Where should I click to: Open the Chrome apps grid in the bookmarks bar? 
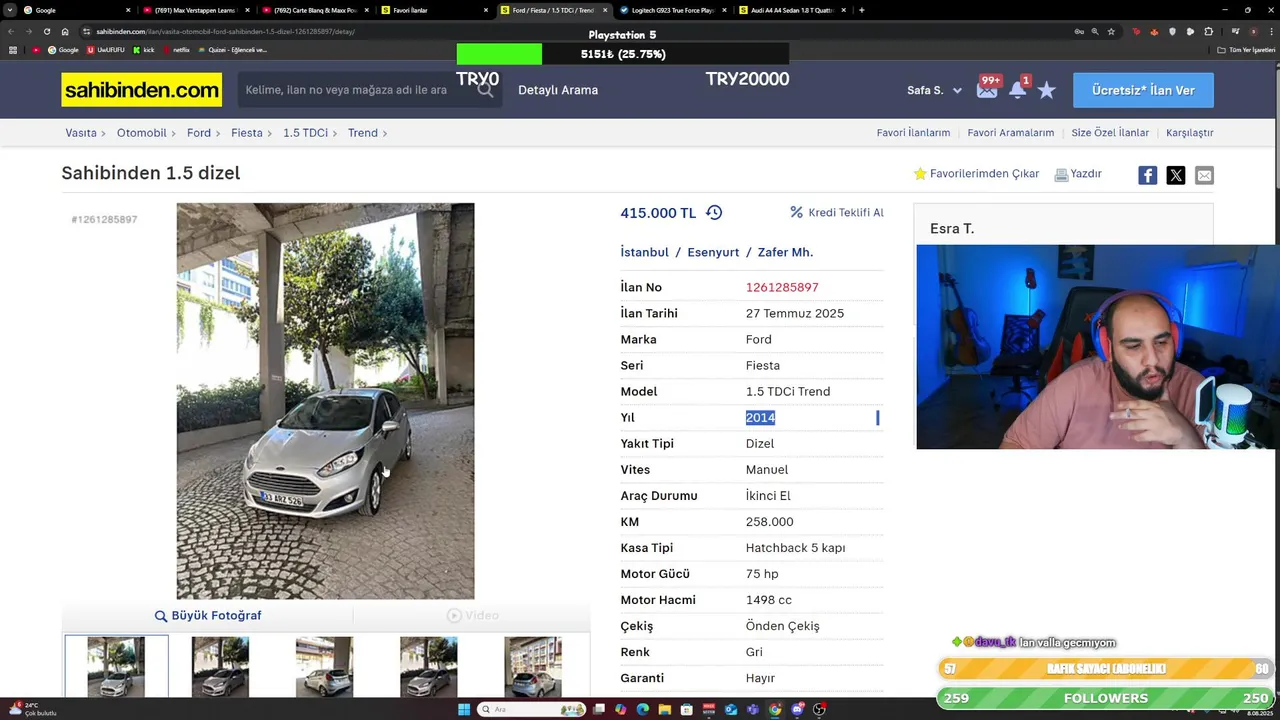pyautogui.click(x=12, y=49)
